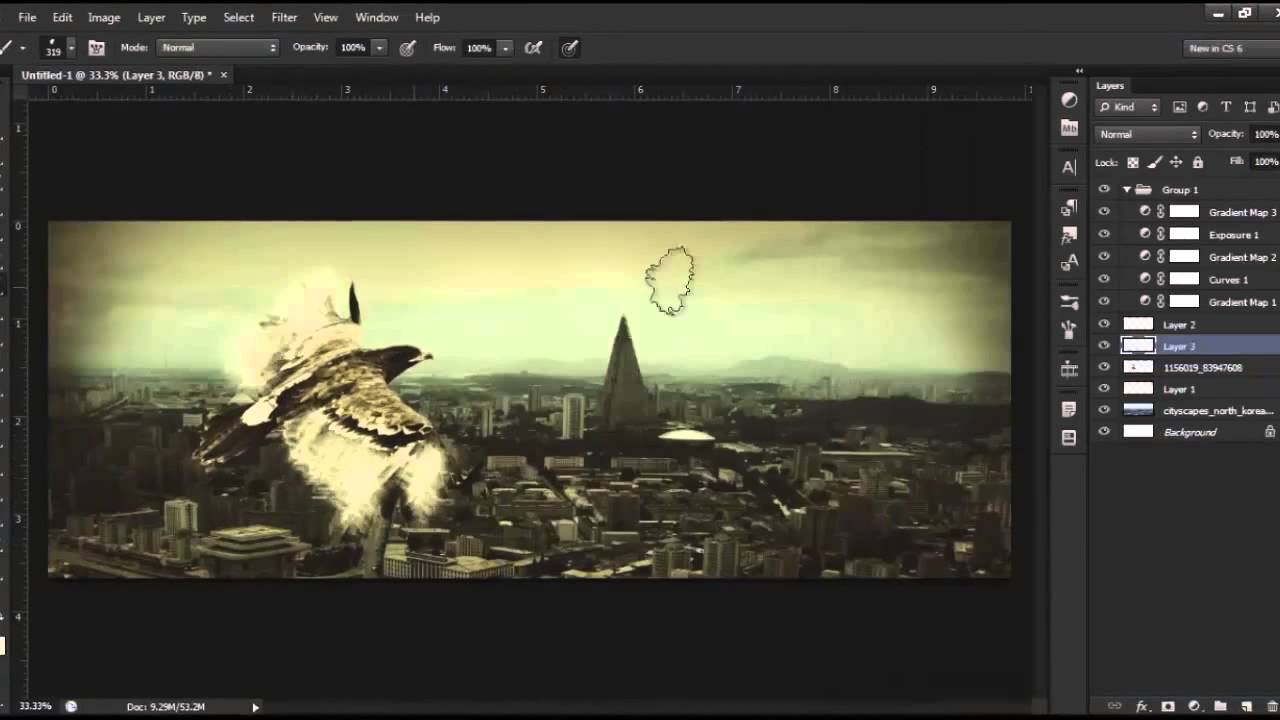
Task: Toggle pressure for opacity icon after Opacity
Action: point(408,48)
